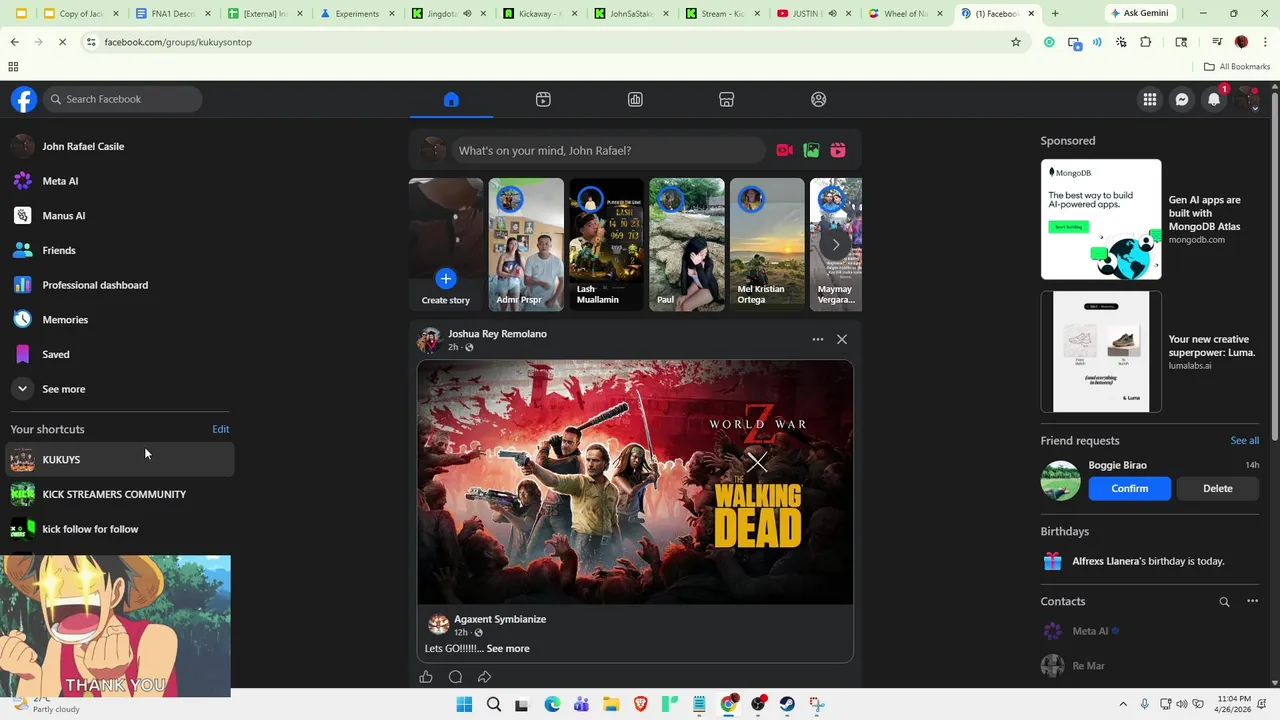
Task: Add Photo/video from composer icon
Action: (x=811, y=150)
